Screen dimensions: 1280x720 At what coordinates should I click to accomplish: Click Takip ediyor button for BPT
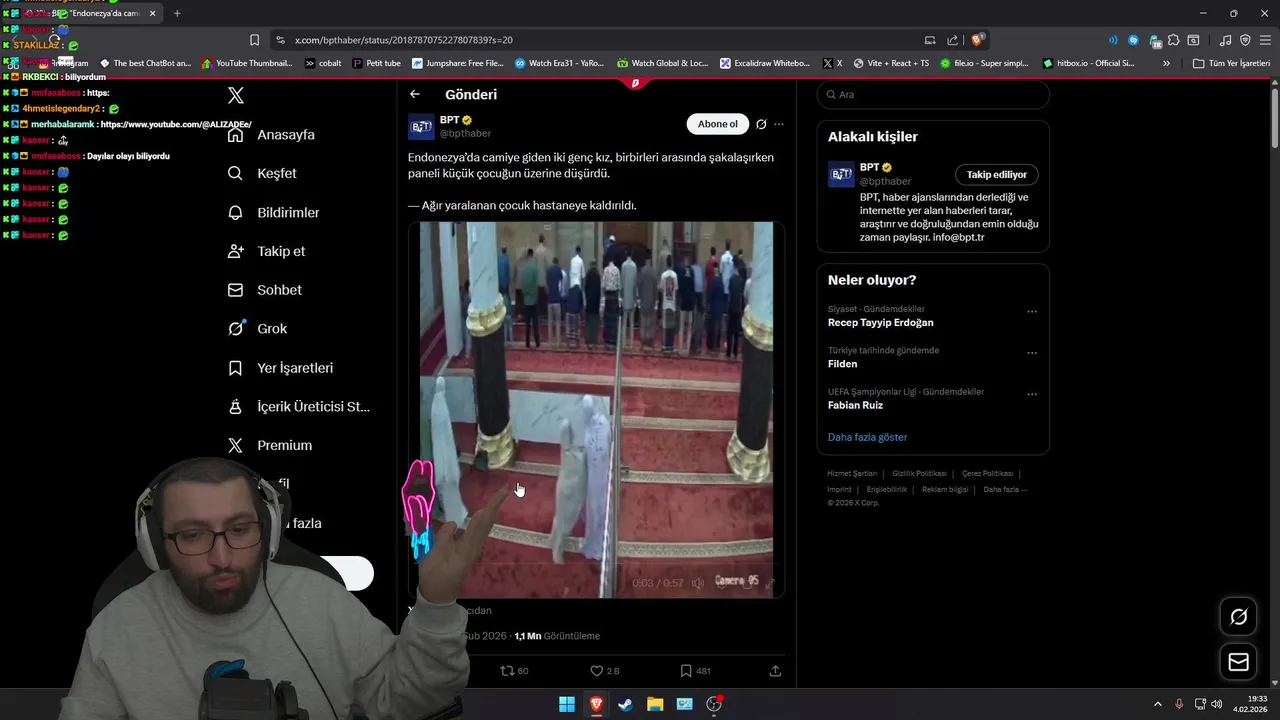click(x=996, y=175)
